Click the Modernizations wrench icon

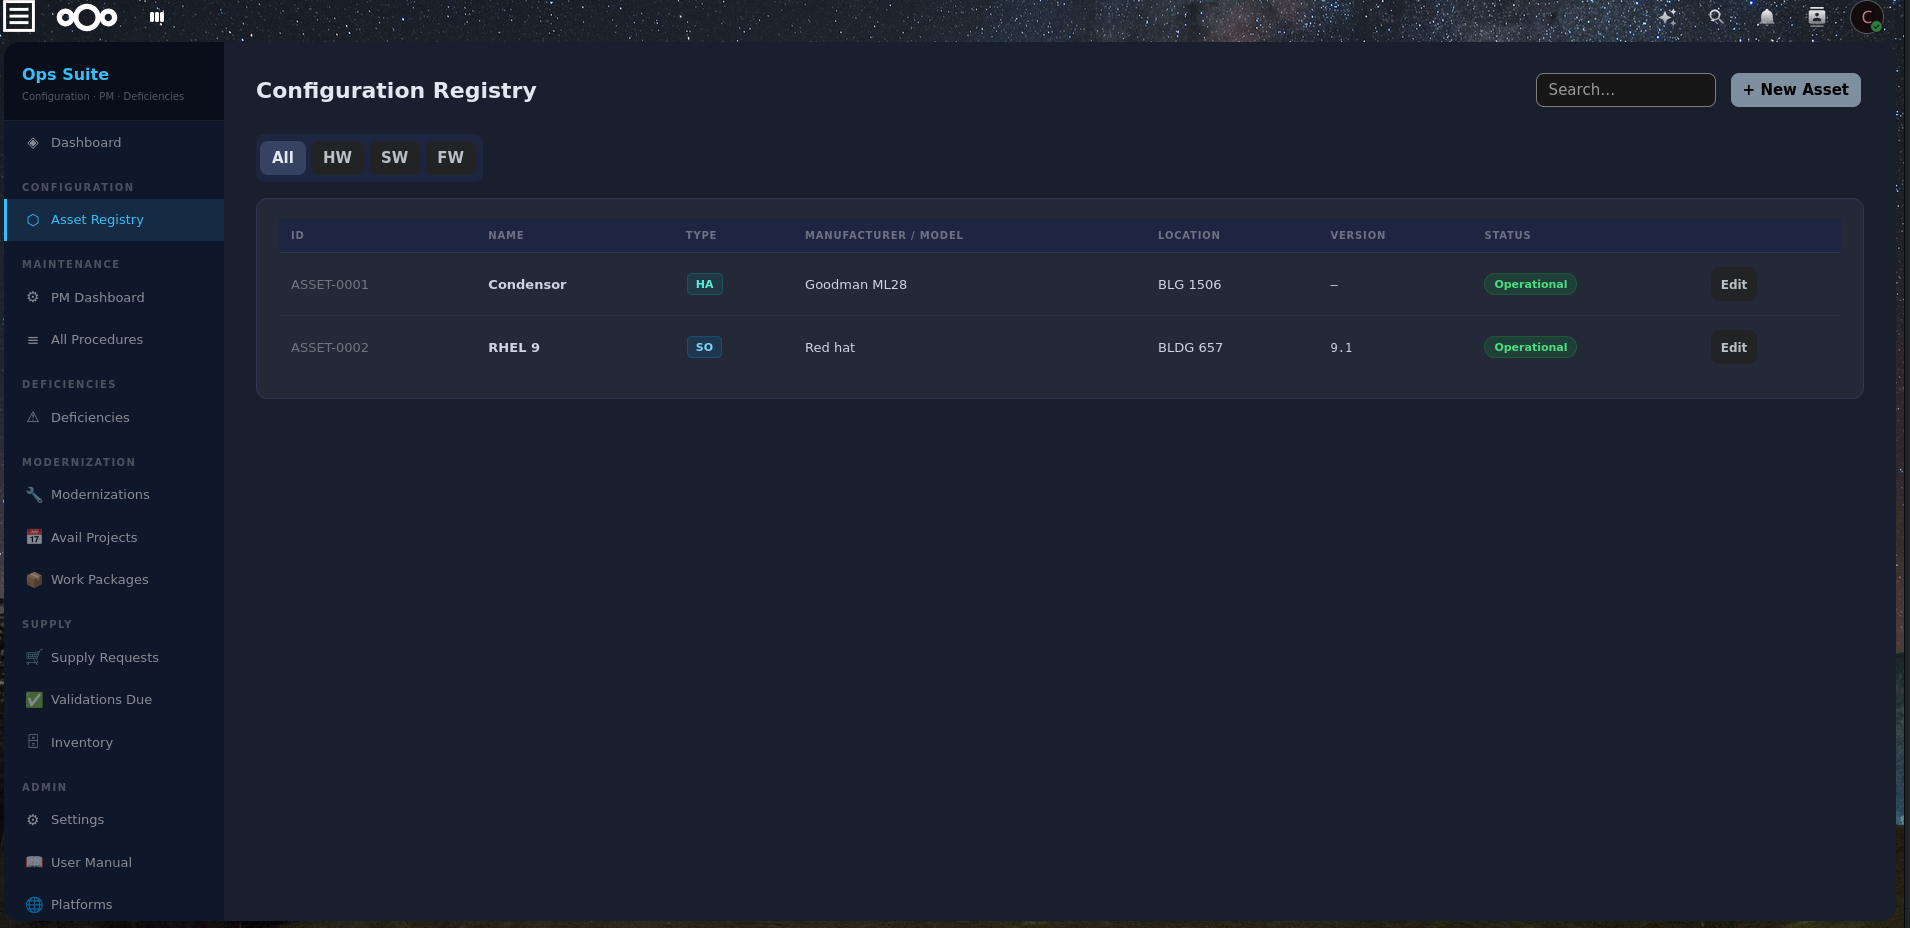[x=34, y=495]
